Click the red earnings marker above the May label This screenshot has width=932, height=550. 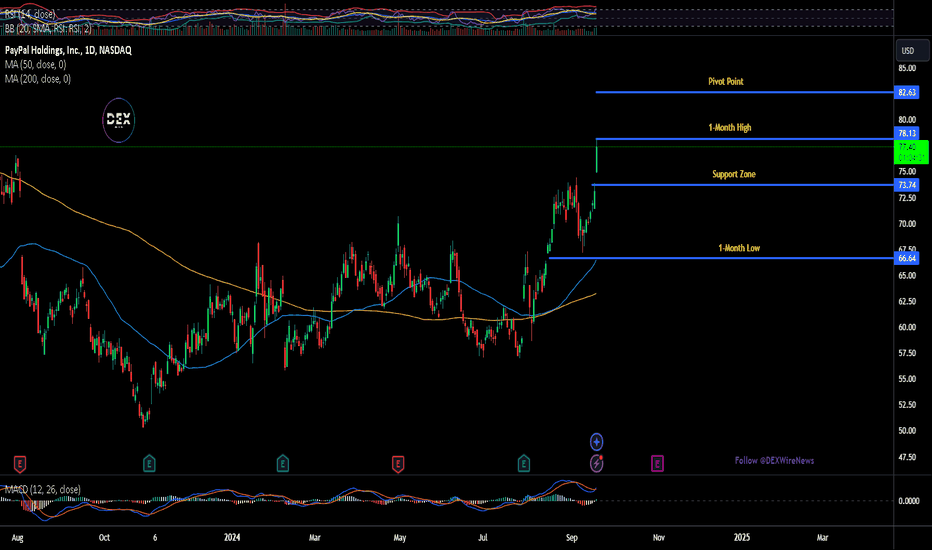pos(398,464)
